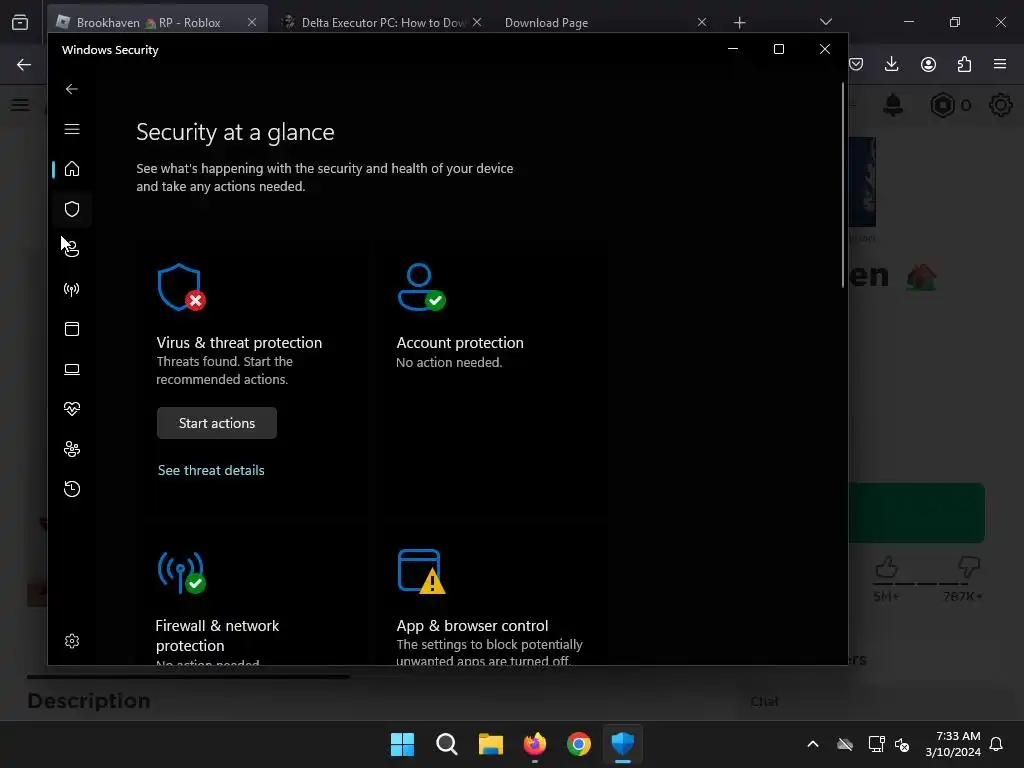Image resolution: width=1024 pixels, height=768 pixels.
Task: Click Virus & threat protection heading
Action: [x=239, y=343]
